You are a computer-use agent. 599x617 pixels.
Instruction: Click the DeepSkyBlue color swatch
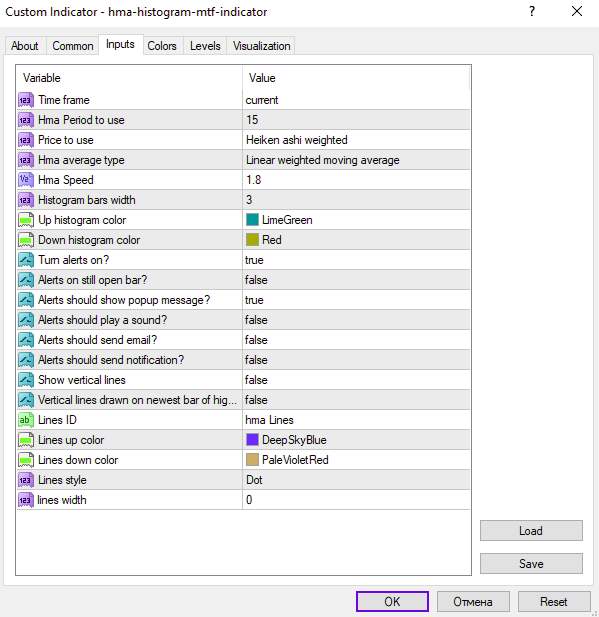(x=252, y=440)
